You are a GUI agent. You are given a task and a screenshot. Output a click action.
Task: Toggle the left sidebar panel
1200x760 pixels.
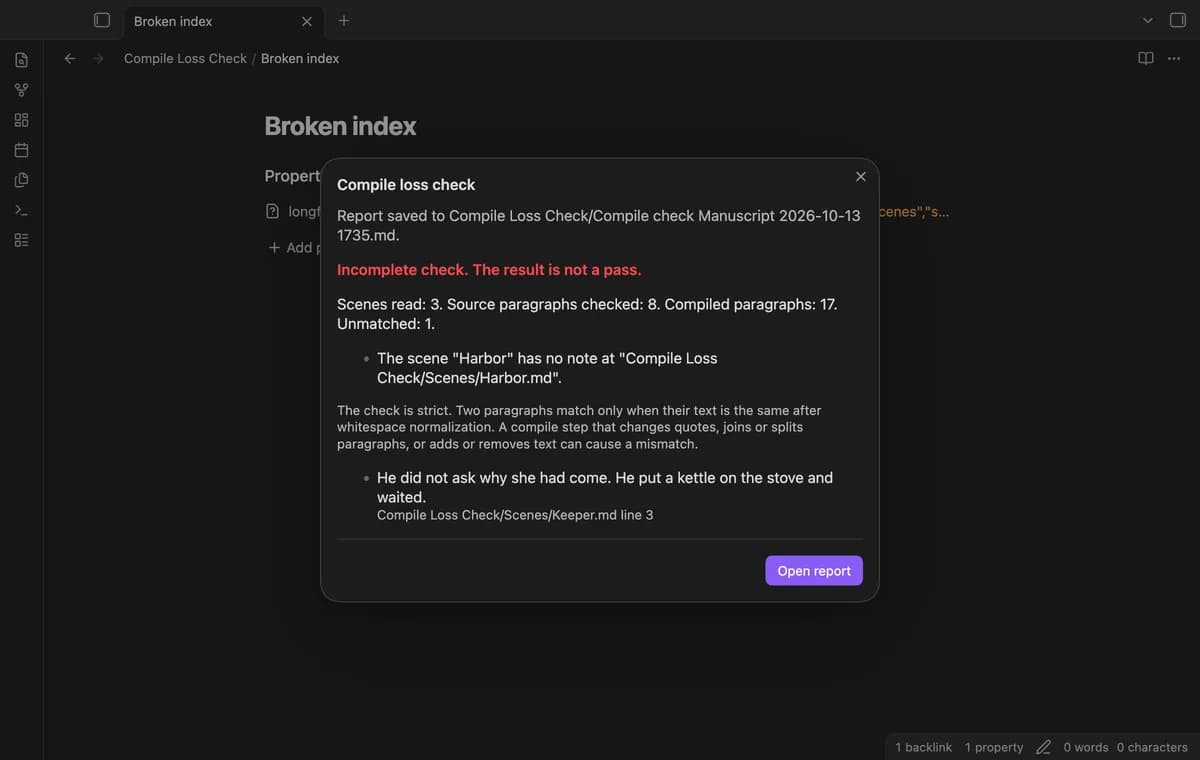coord(101,20)
